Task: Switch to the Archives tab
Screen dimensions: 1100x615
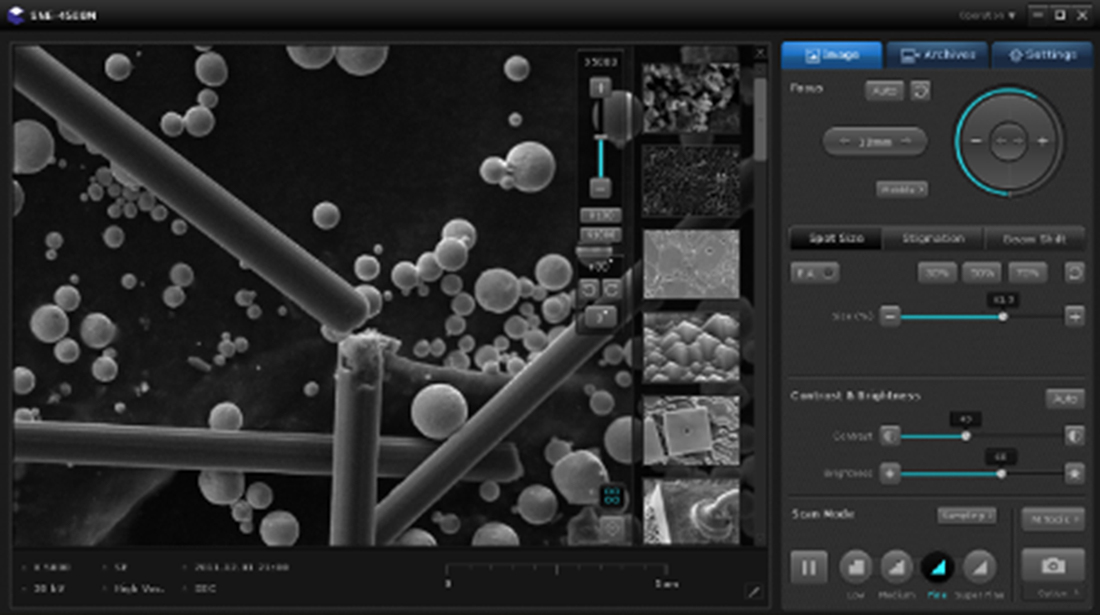Action: (937, 55)
